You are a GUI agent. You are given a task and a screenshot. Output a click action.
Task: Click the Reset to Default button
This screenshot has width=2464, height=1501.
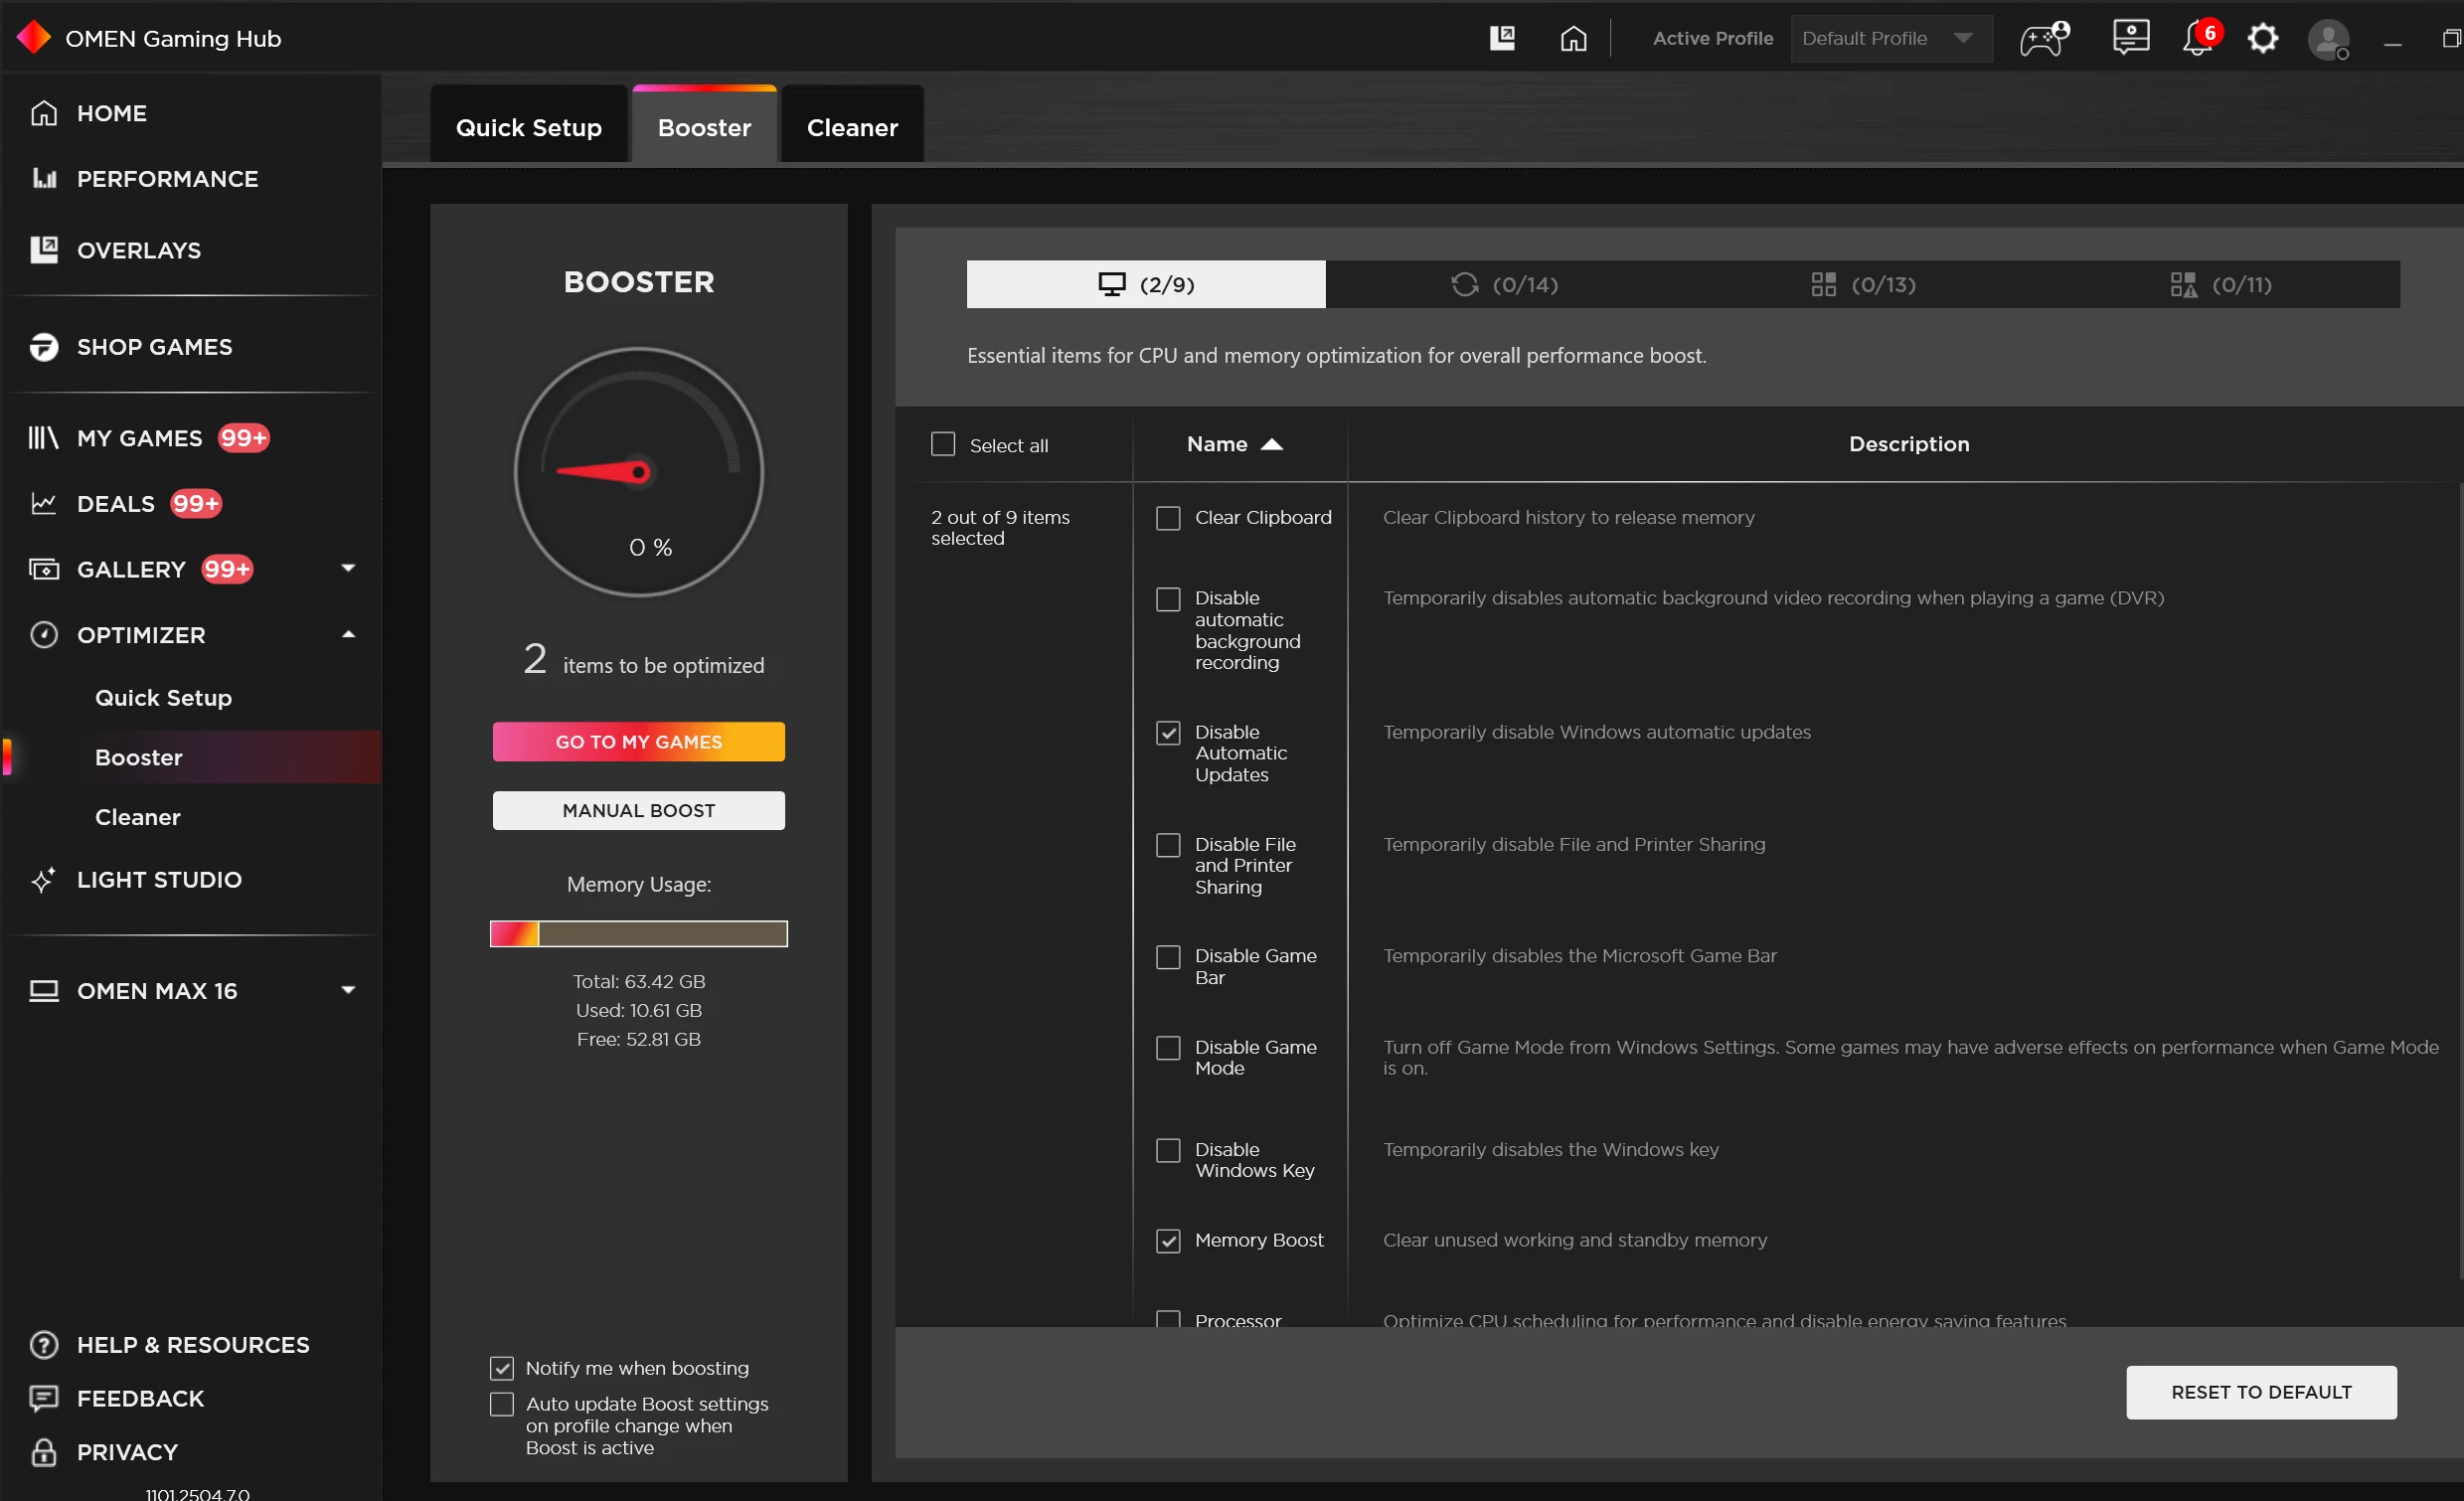click(x=2260, y=1391)
